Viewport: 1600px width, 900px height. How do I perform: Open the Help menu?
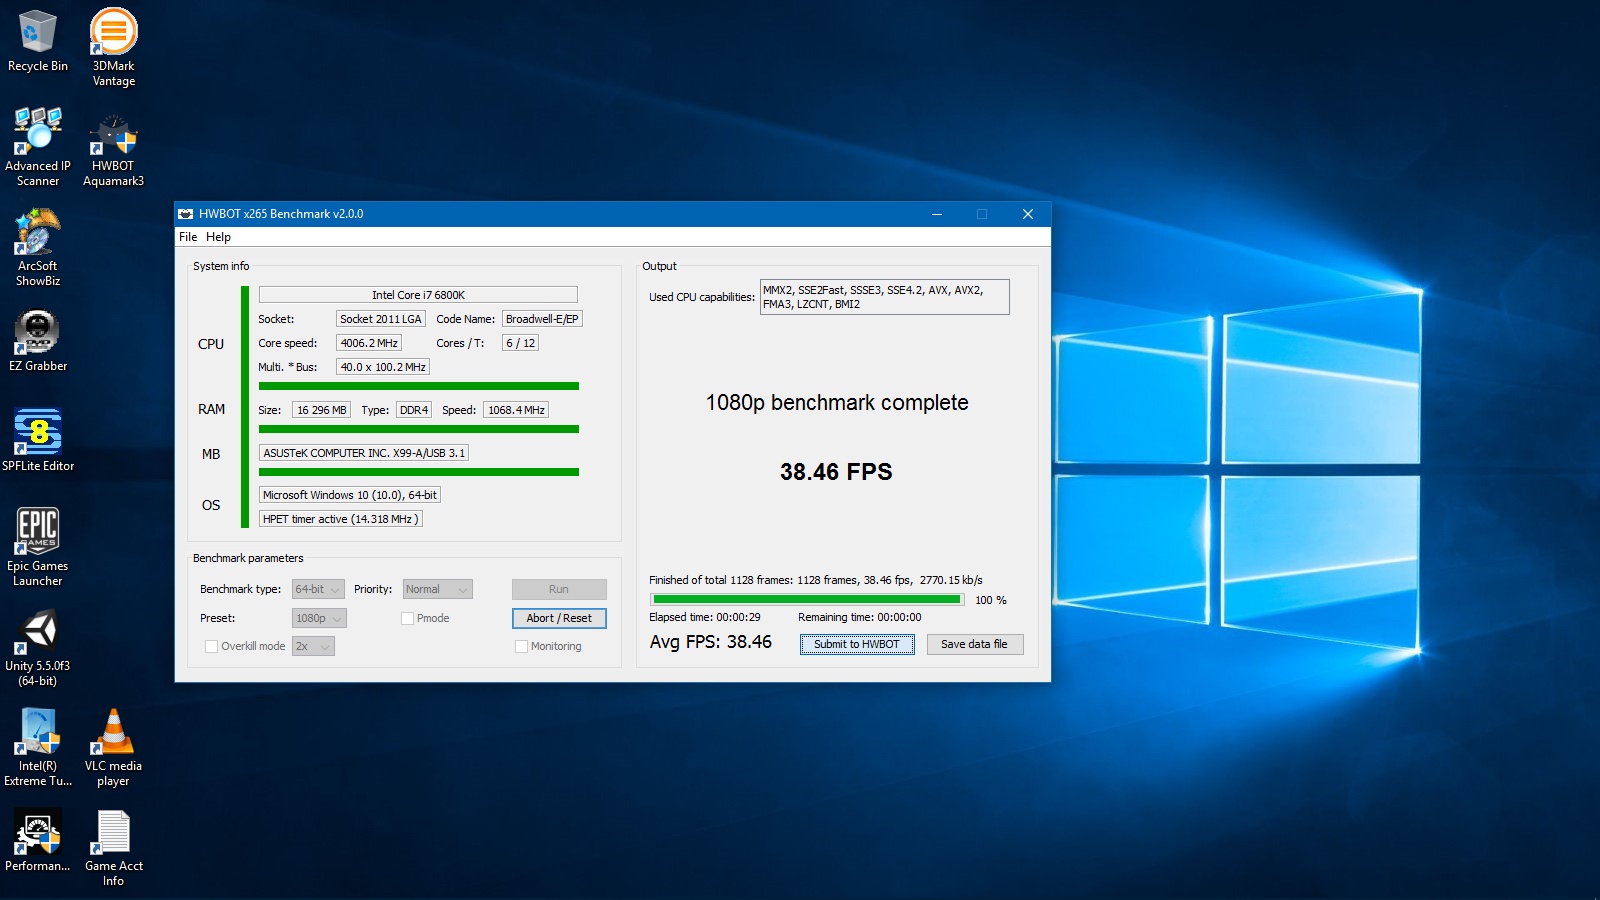click(x=218, y=237)
